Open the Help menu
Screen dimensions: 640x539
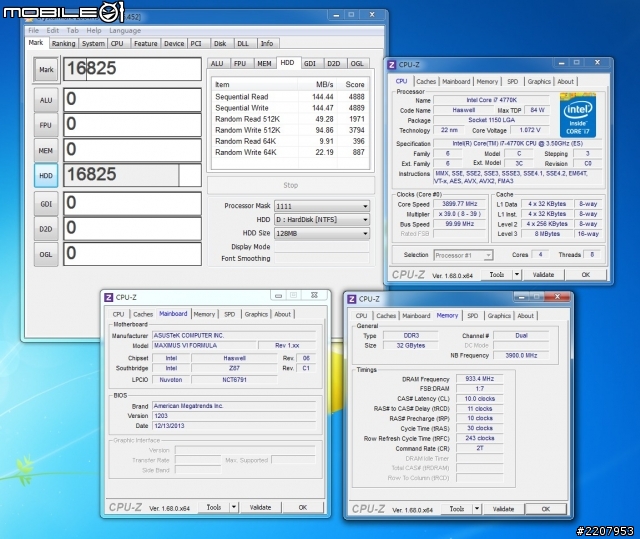coord(94,30)
